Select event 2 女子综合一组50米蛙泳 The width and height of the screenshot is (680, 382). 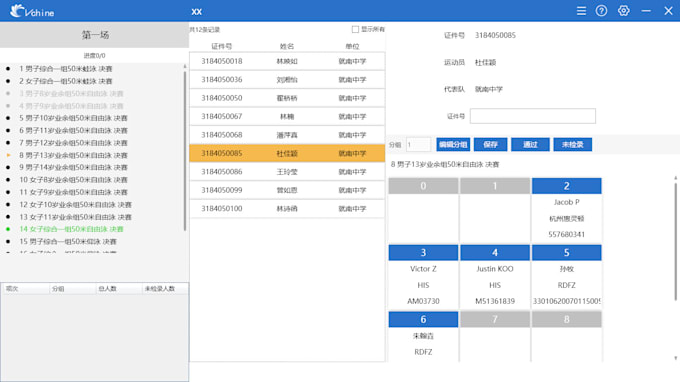[65, 81]
